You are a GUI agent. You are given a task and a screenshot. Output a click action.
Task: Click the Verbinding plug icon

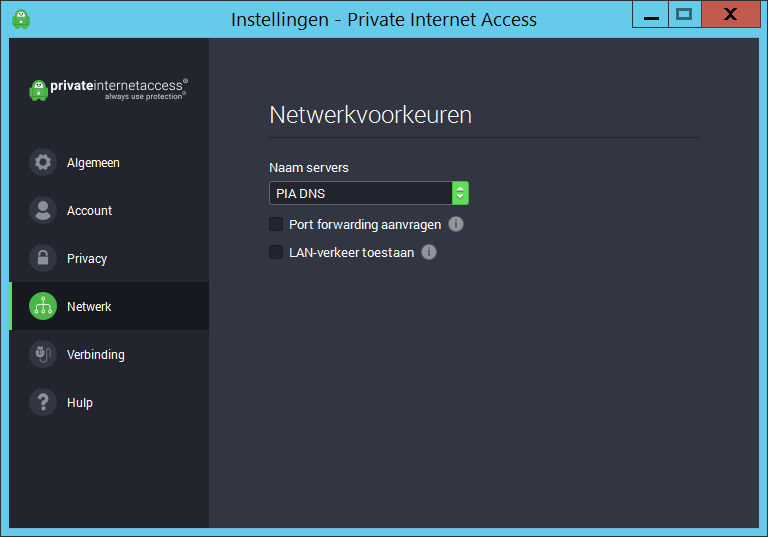[x=43, y=354]
